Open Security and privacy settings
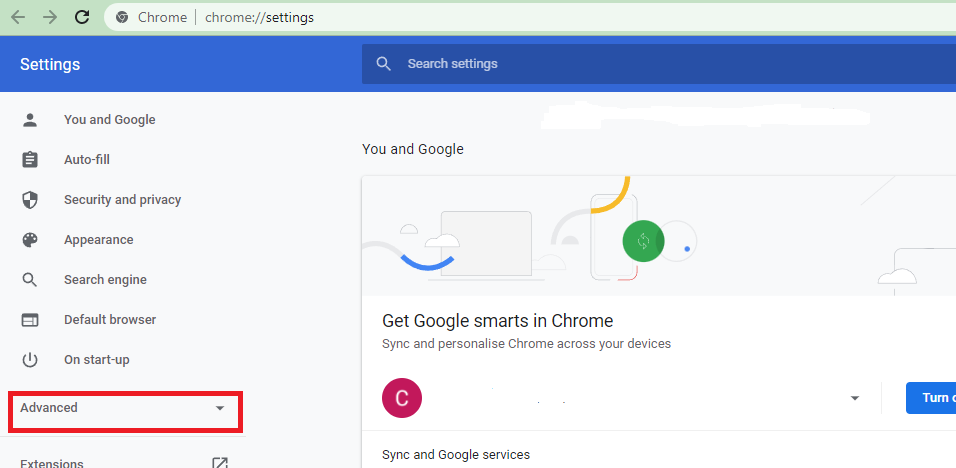Viewport: 956px width, 468px height. [123, 200]
